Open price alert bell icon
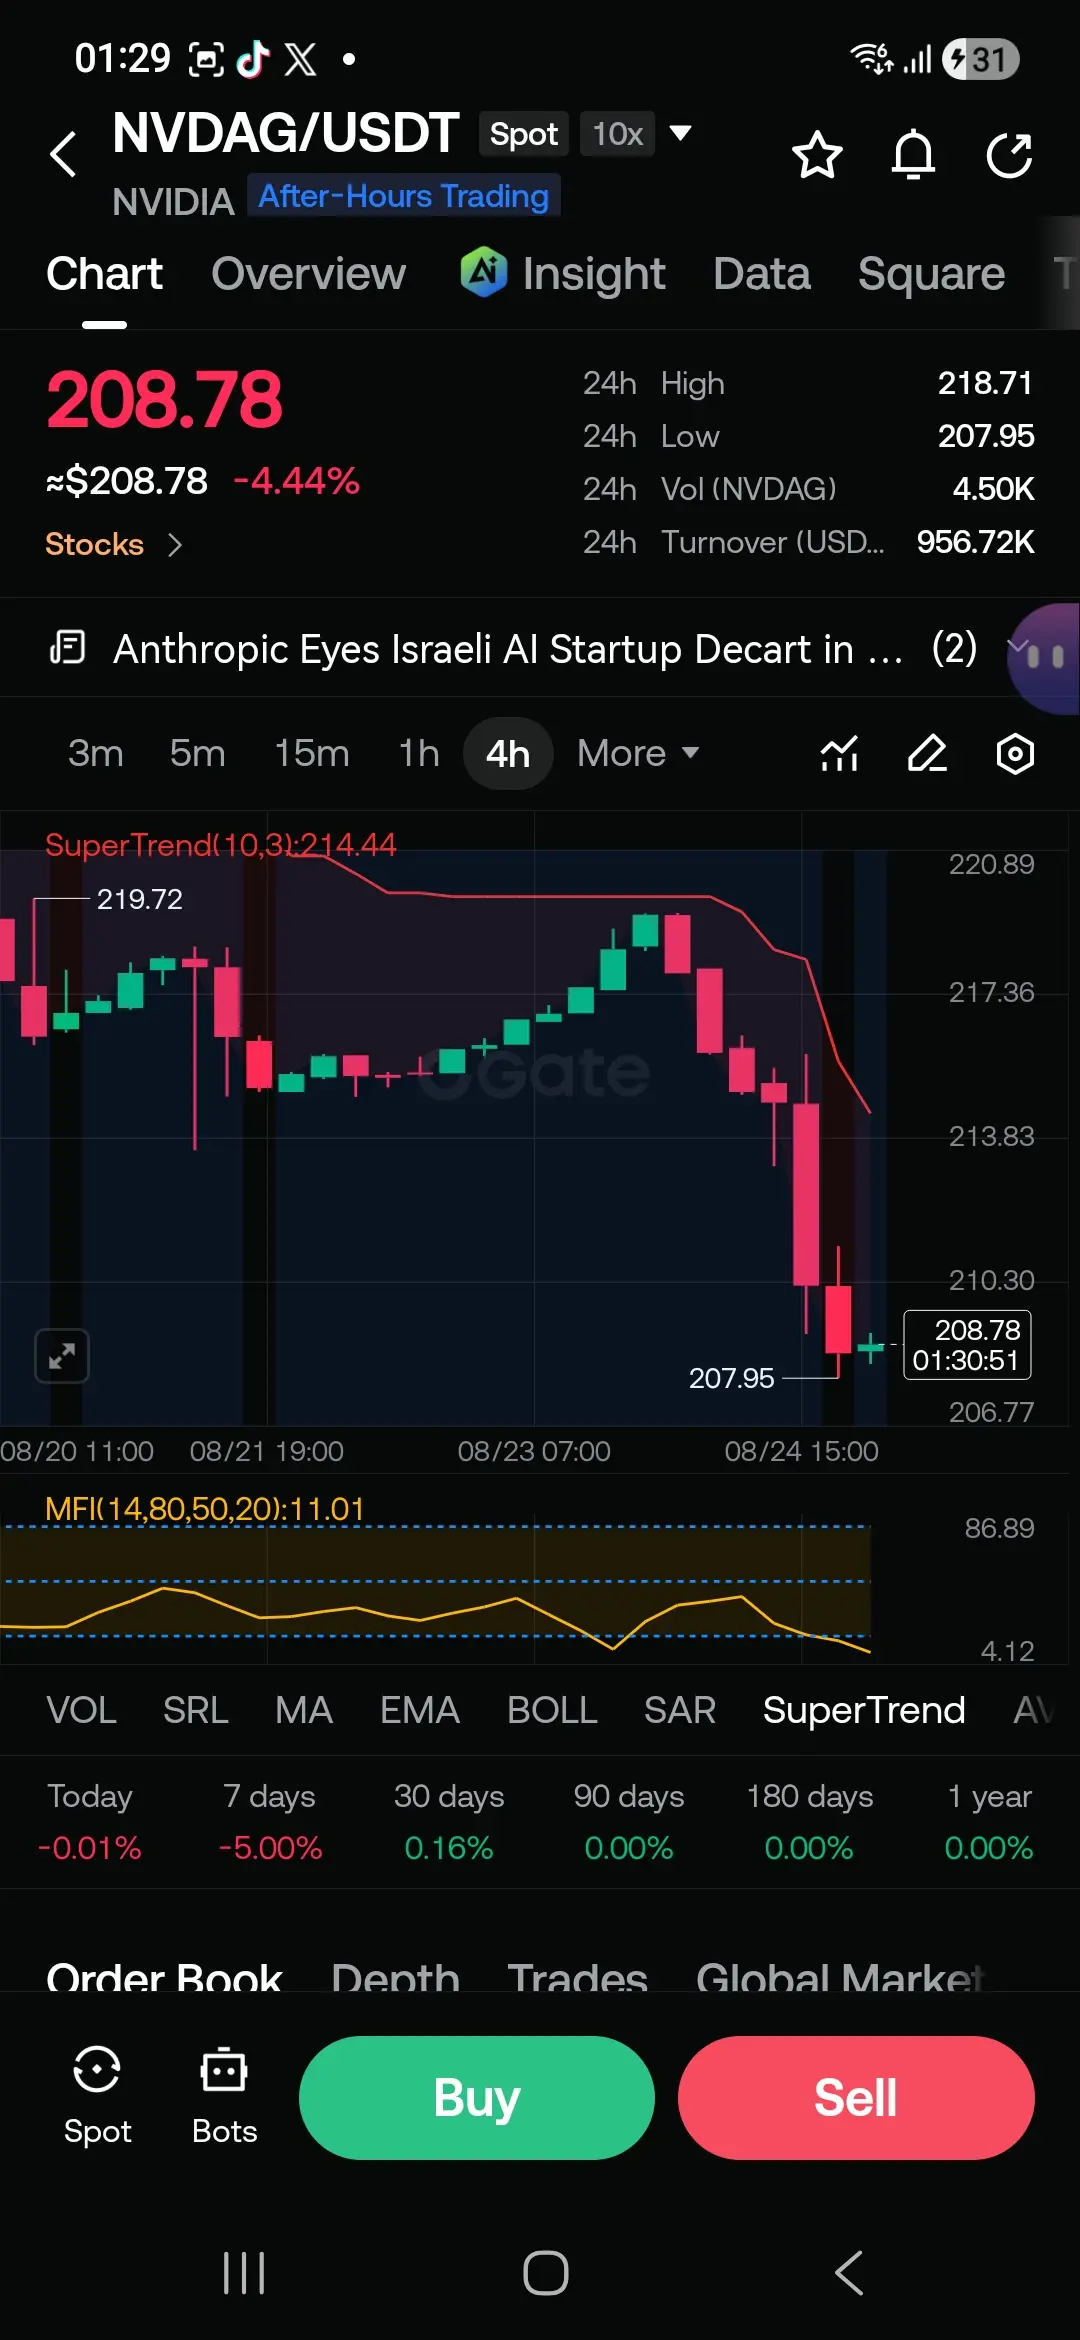Viewport: 1080px width, 2340px height. [x=913, y=155]
